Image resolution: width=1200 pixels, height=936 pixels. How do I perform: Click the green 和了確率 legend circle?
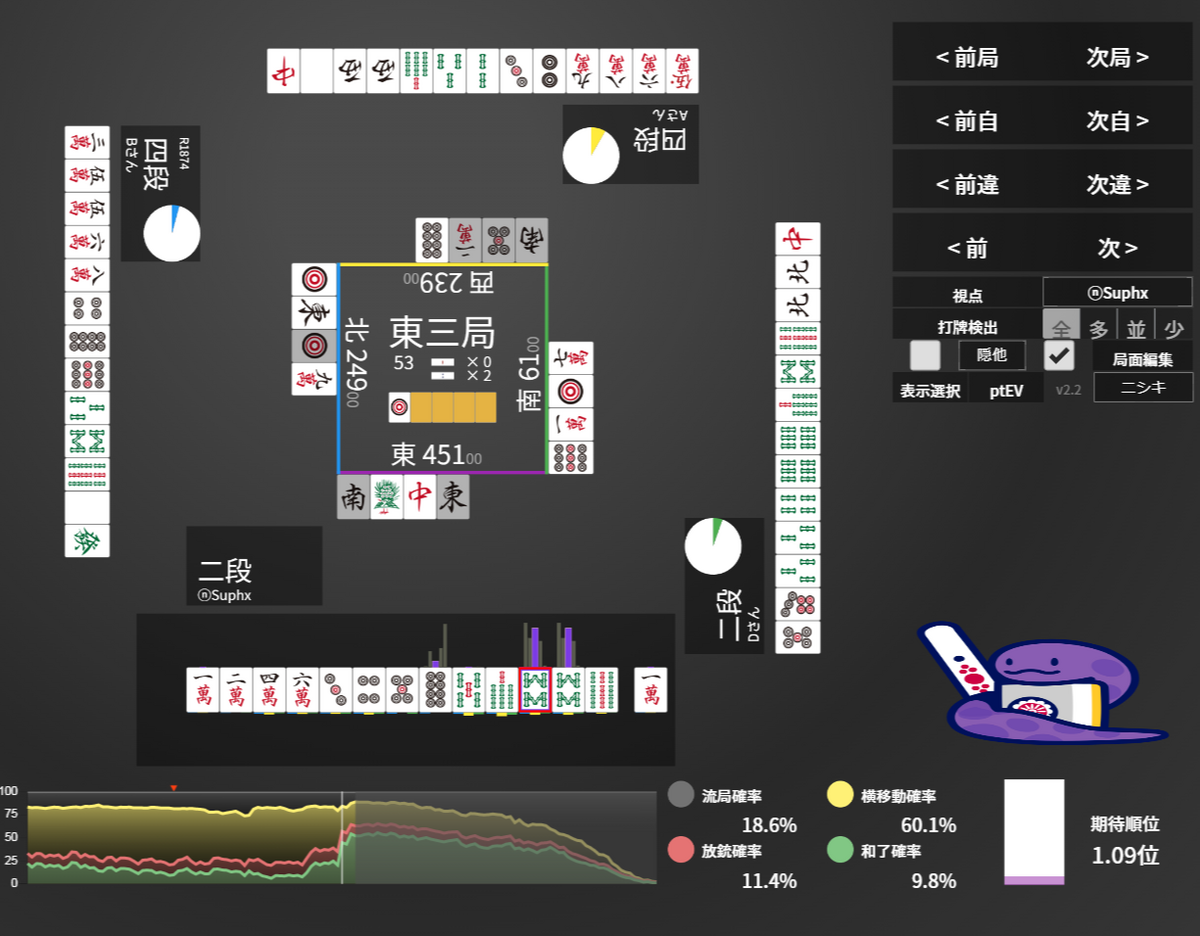tap(840, 850)
